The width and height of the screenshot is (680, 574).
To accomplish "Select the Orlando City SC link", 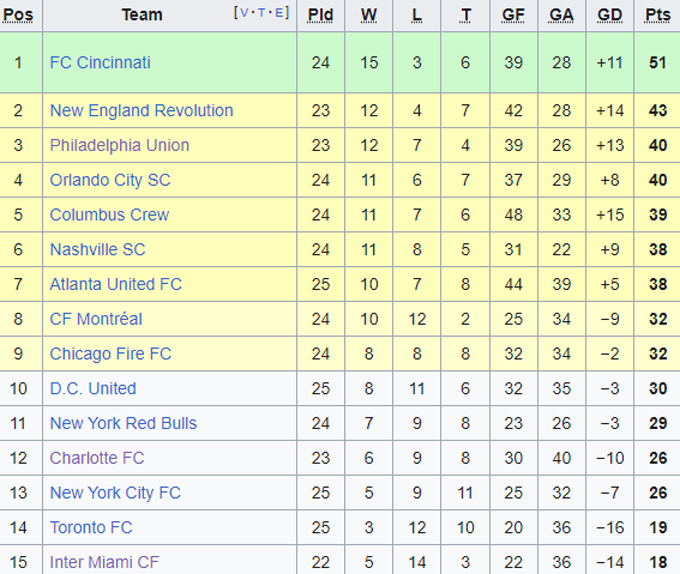I will (110, 180).
